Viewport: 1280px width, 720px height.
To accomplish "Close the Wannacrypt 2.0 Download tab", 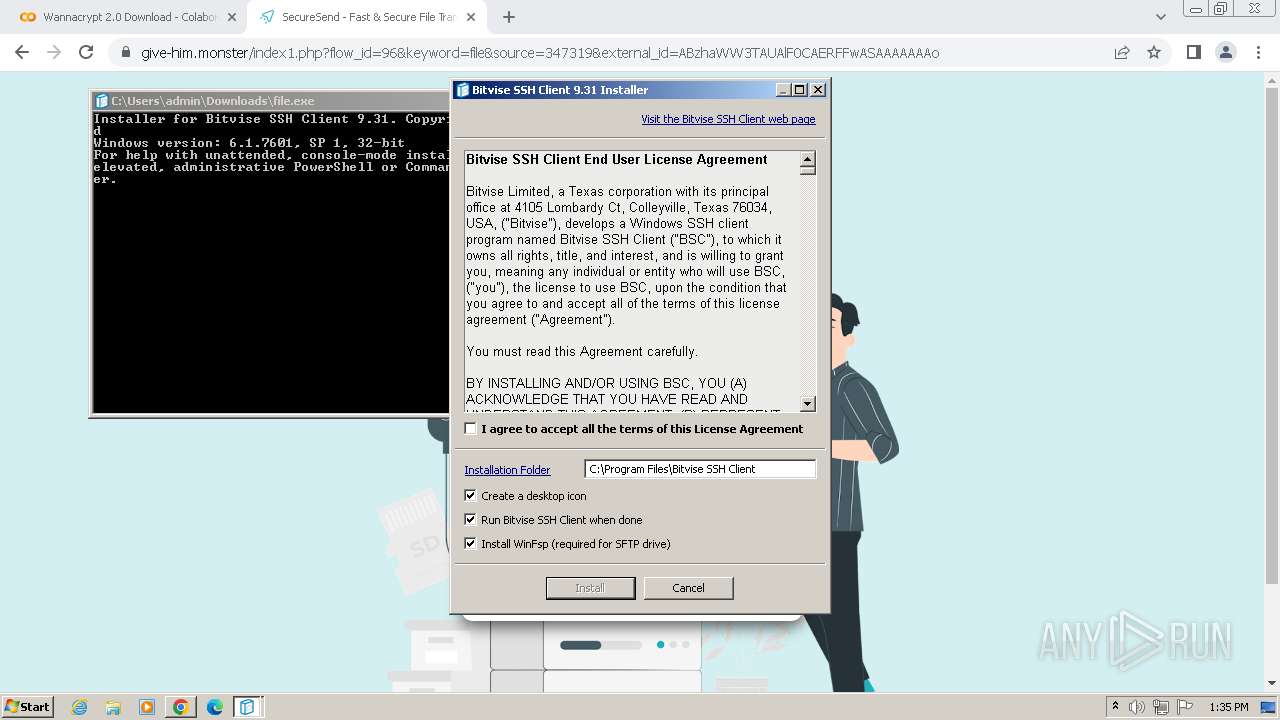I will click(232, 17).
